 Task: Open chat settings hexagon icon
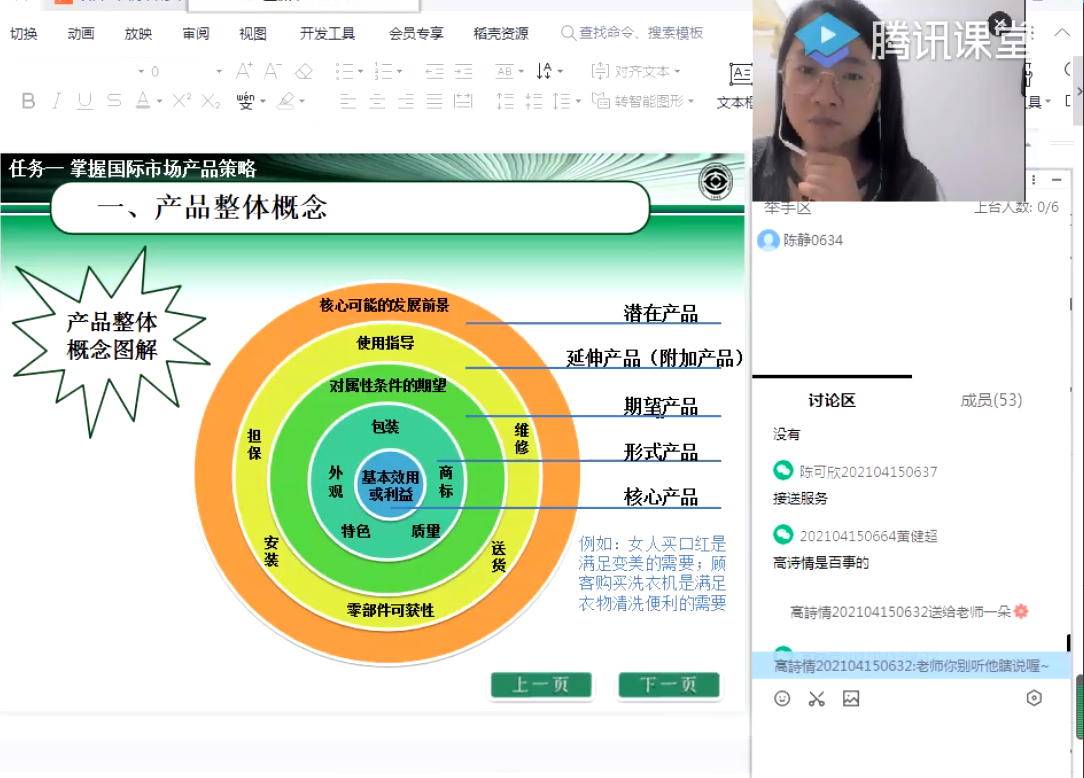1034,698
